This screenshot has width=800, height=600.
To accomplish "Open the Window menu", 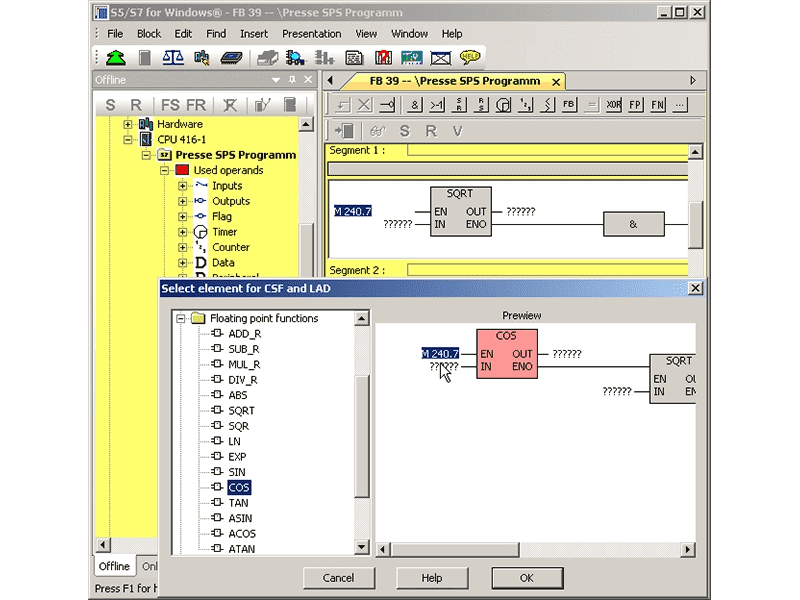I will tap(409, 34).
